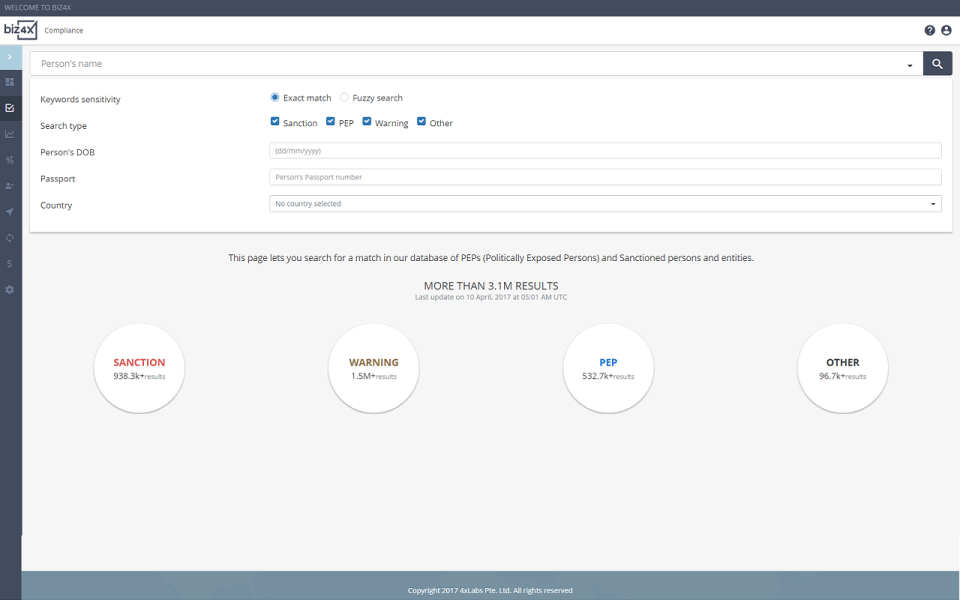Select the Fuzzy search option

[344, 97]
